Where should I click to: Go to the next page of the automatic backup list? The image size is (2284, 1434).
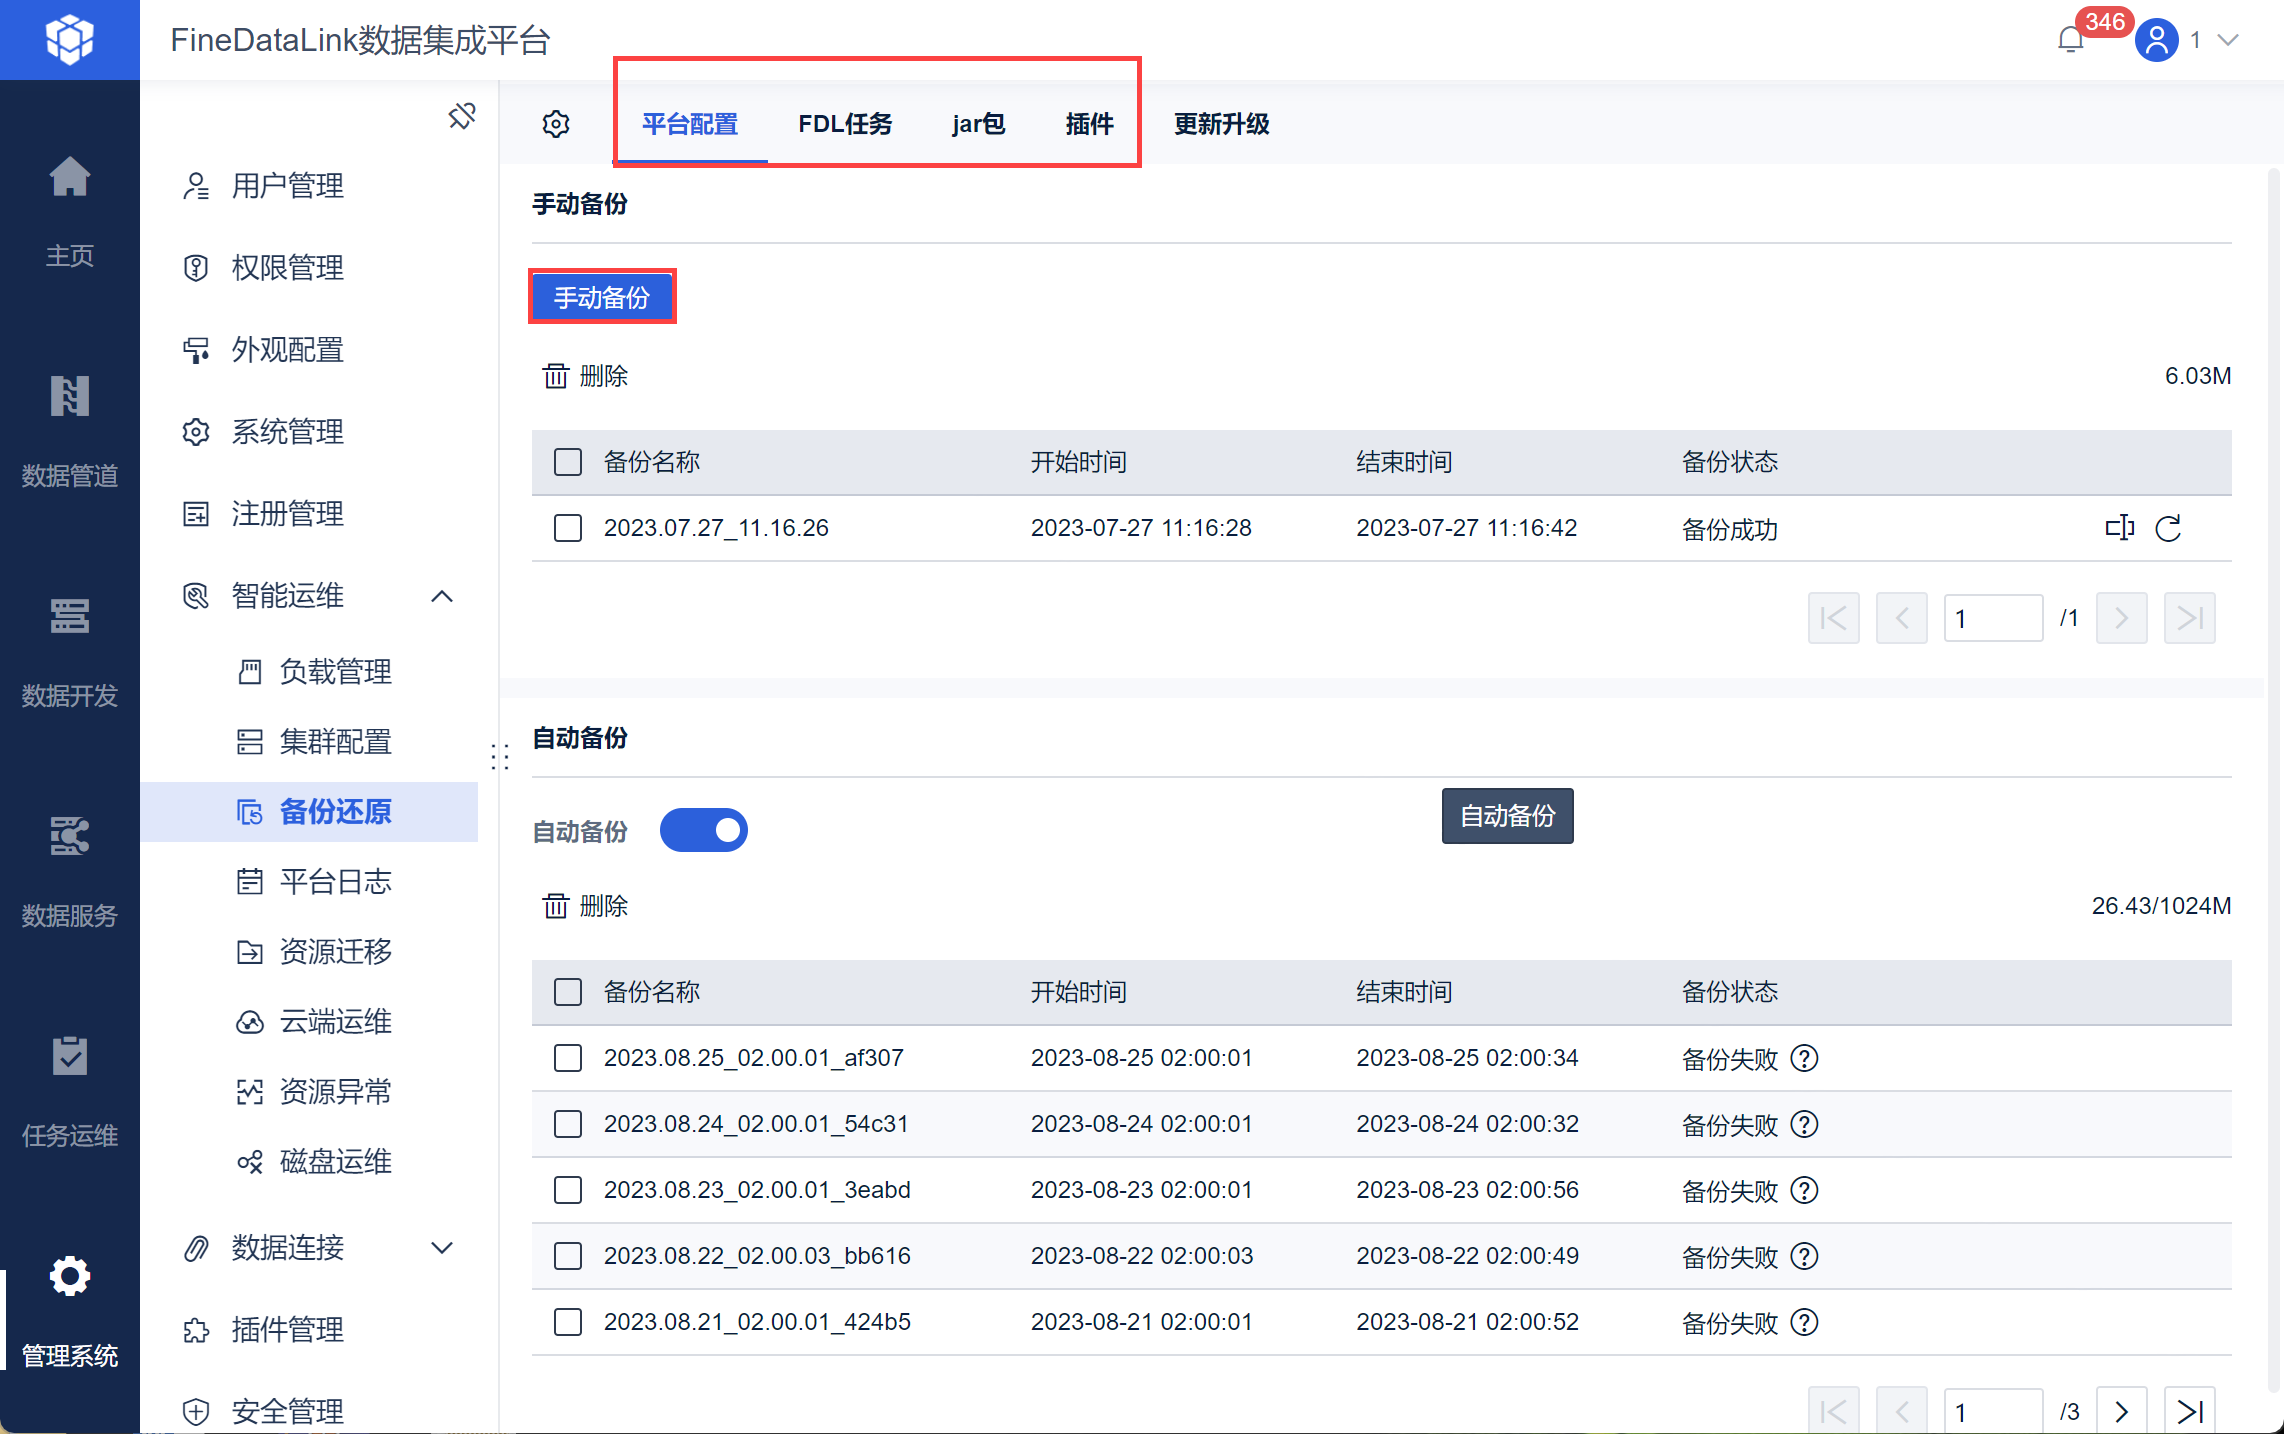pyautogui.click(x=2121, y=1411)
